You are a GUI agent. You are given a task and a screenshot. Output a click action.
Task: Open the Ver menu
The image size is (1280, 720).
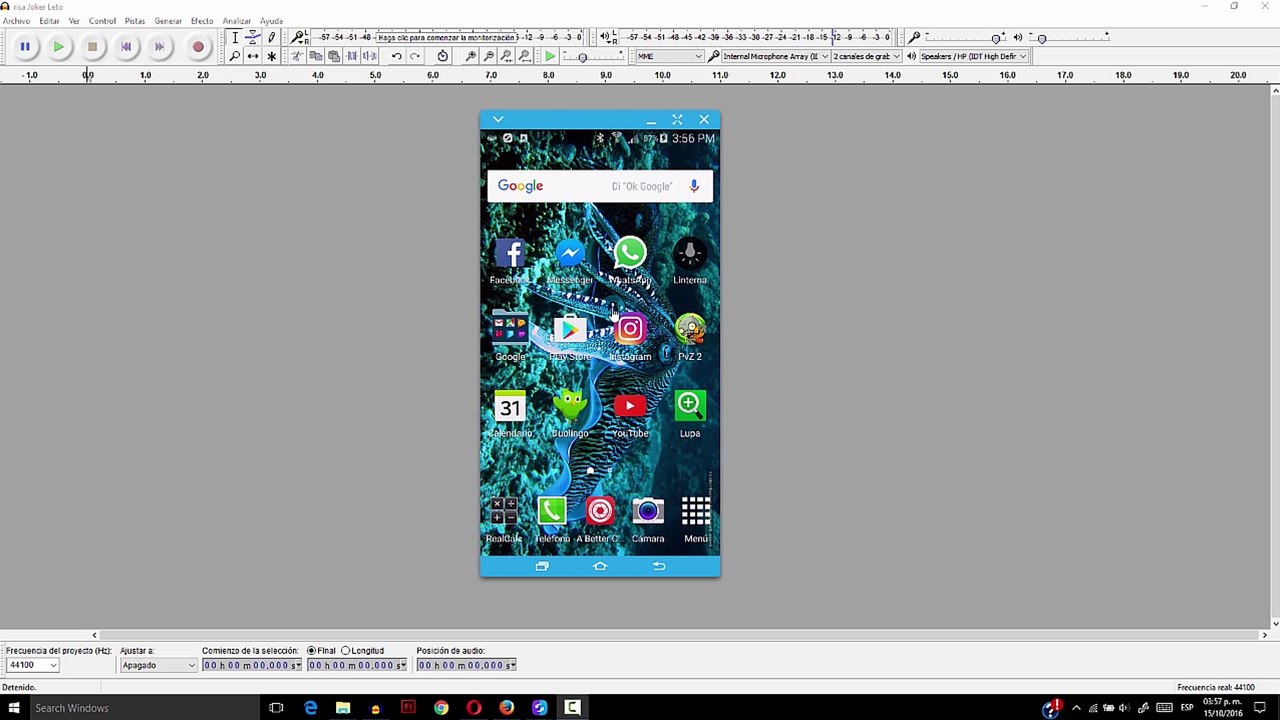[74, 21]
